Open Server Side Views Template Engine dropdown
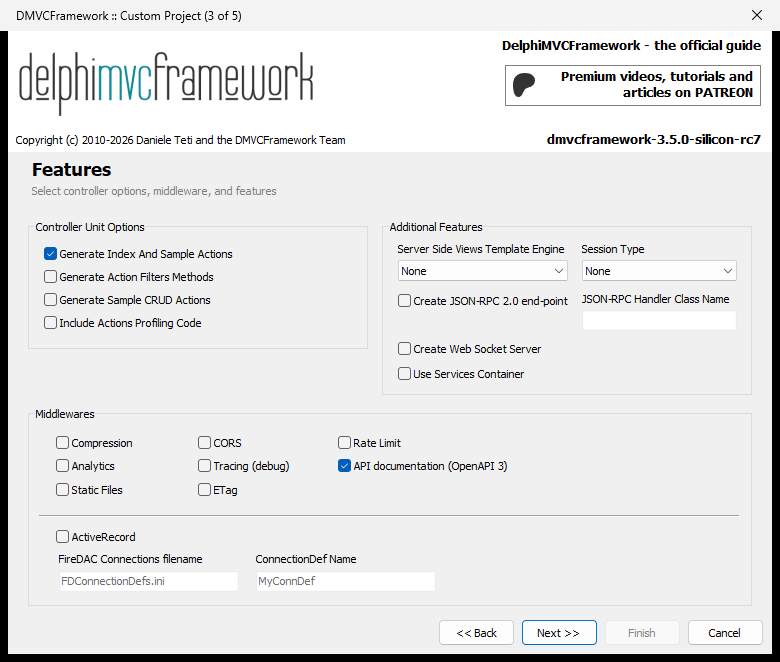This screenshot has height=662, width=780. (483, 271)
